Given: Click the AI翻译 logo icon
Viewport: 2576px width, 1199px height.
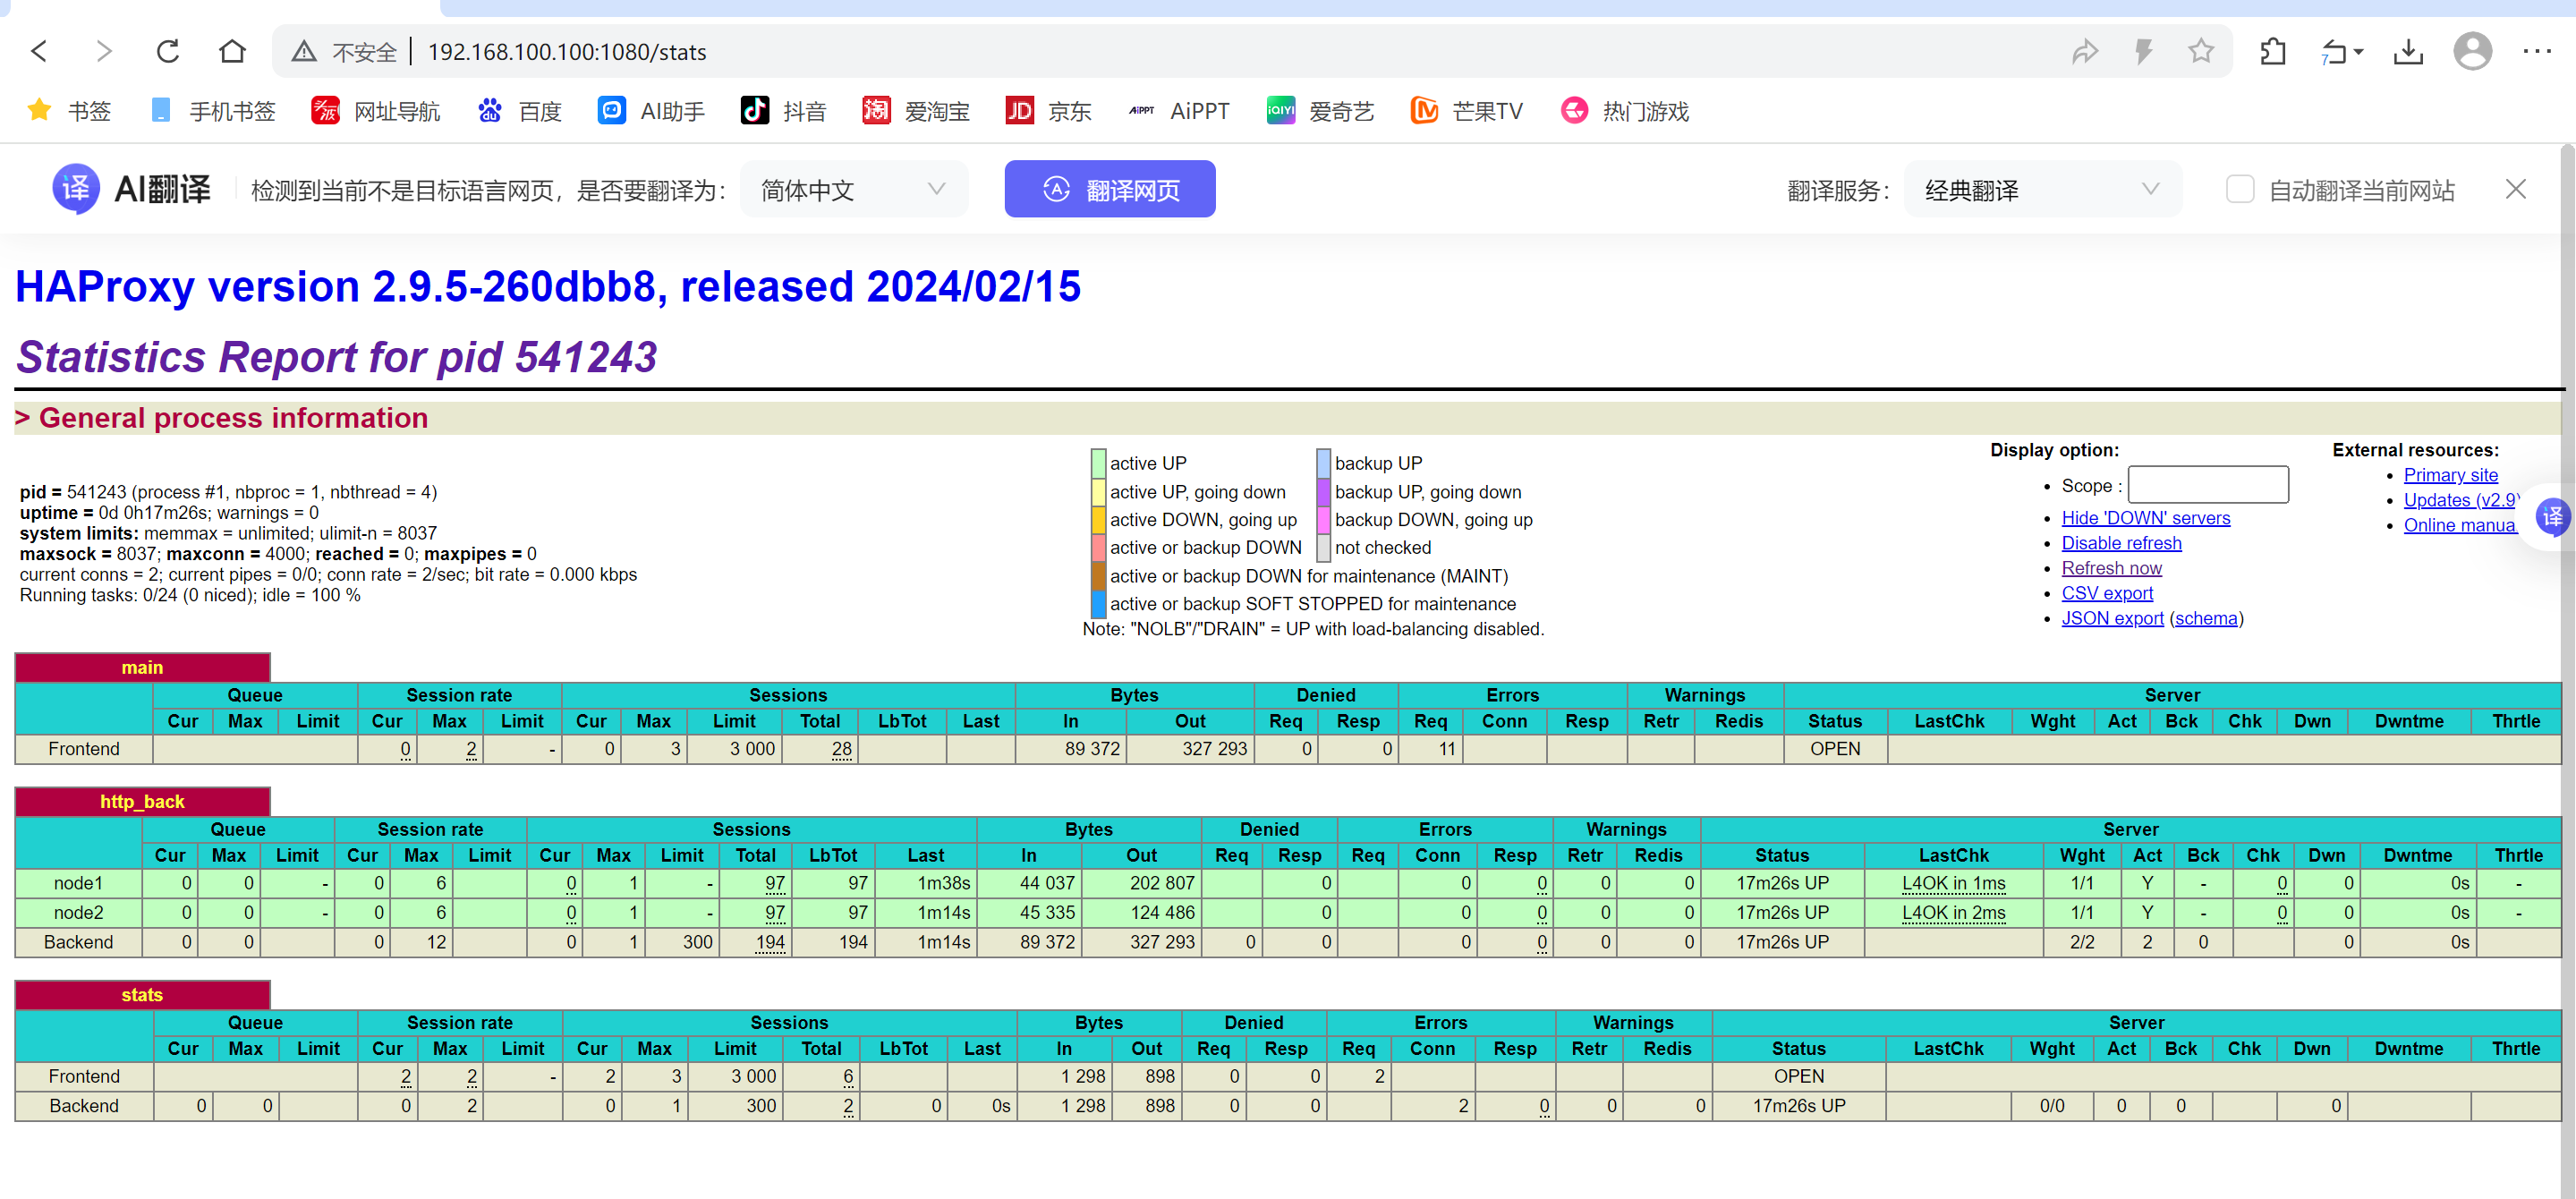Looking at the screenshot, I should (x=76, y=189).
